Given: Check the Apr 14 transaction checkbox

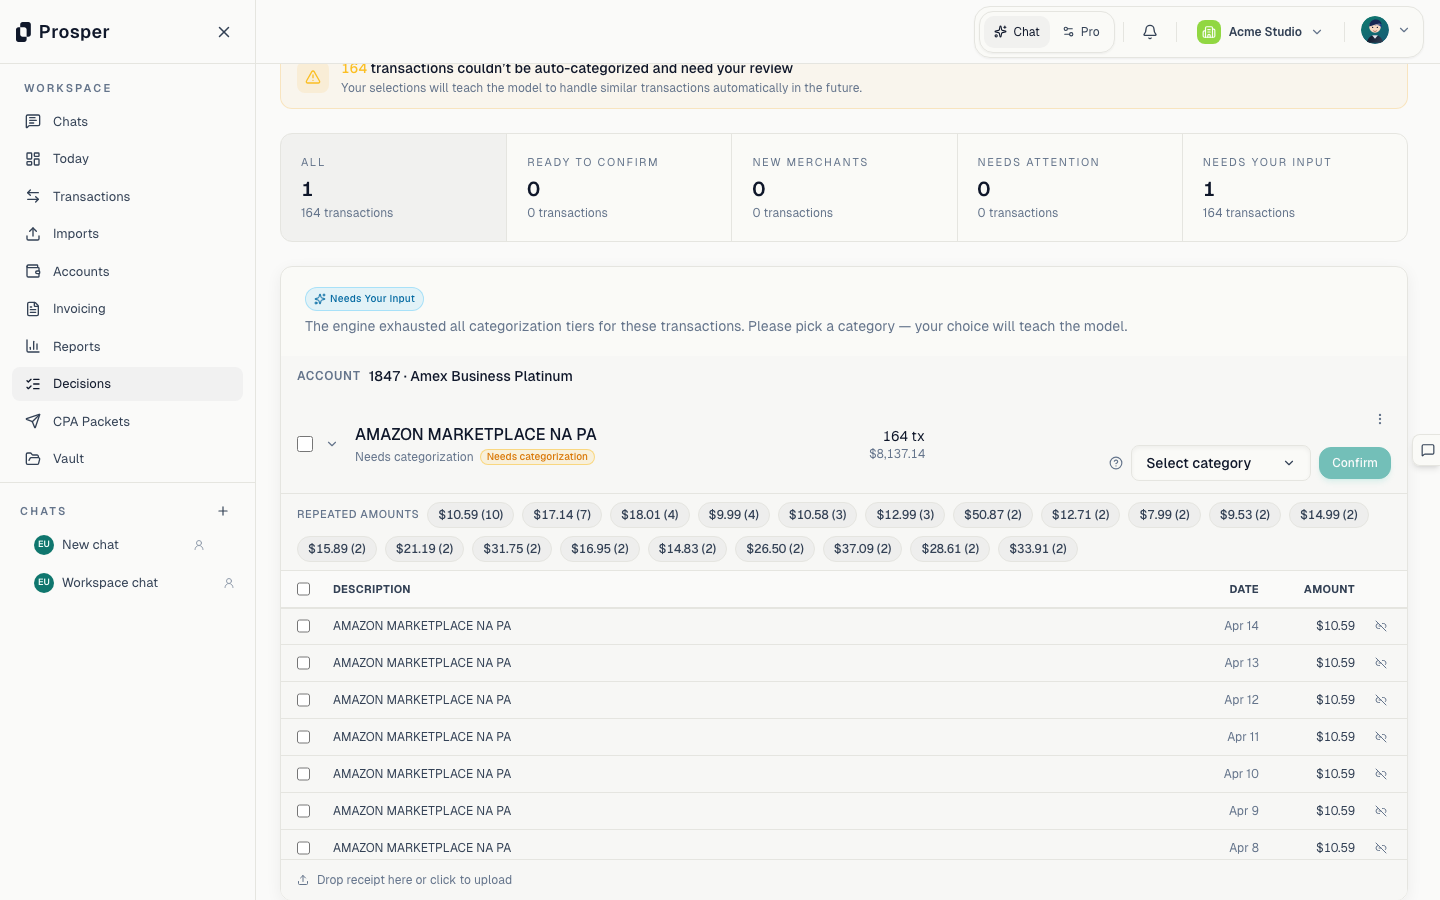Looking at the screenshot, I should tap(304, 626).
